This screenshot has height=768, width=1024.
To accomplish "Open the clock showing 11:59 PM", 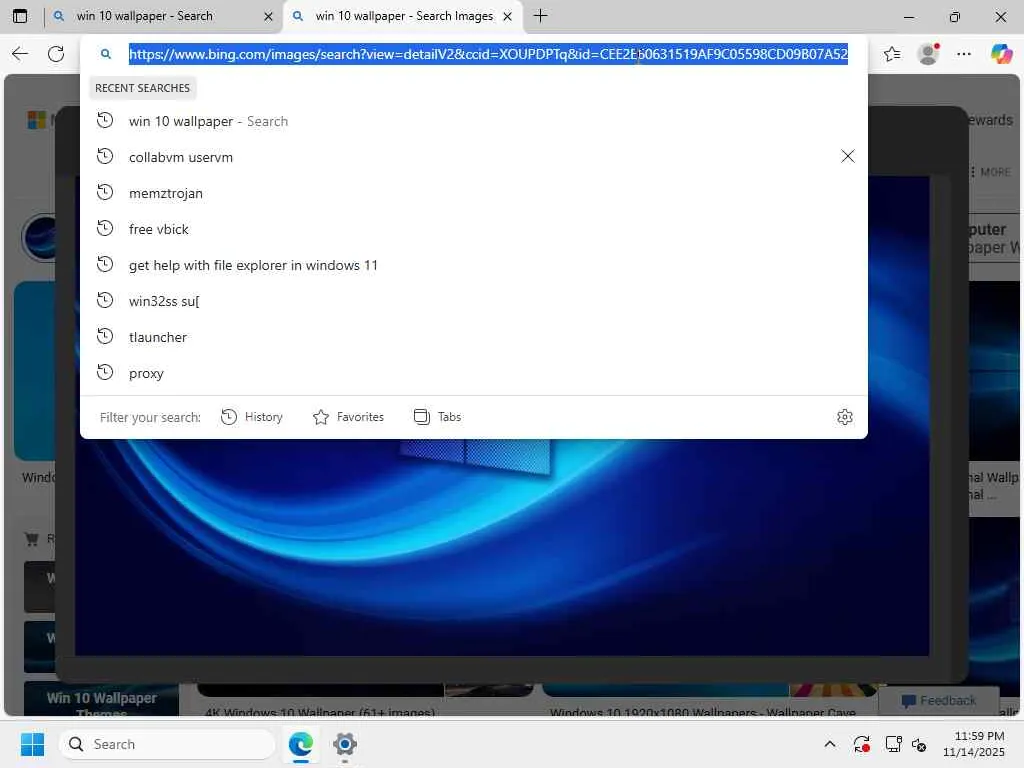I will 973,744.
